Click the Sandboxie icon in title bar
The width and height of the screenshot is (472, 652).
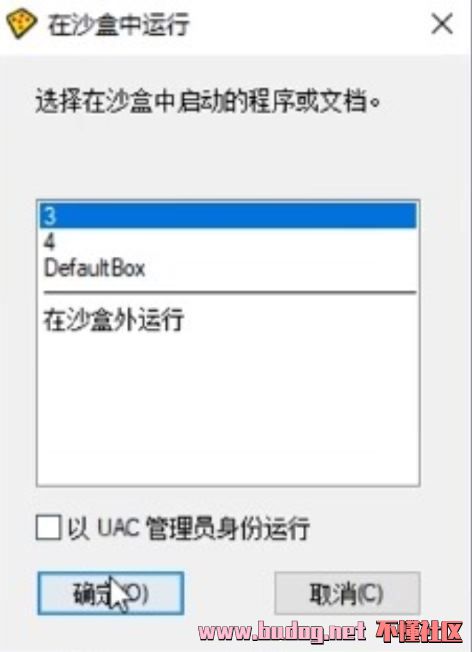tap(21, 24)
